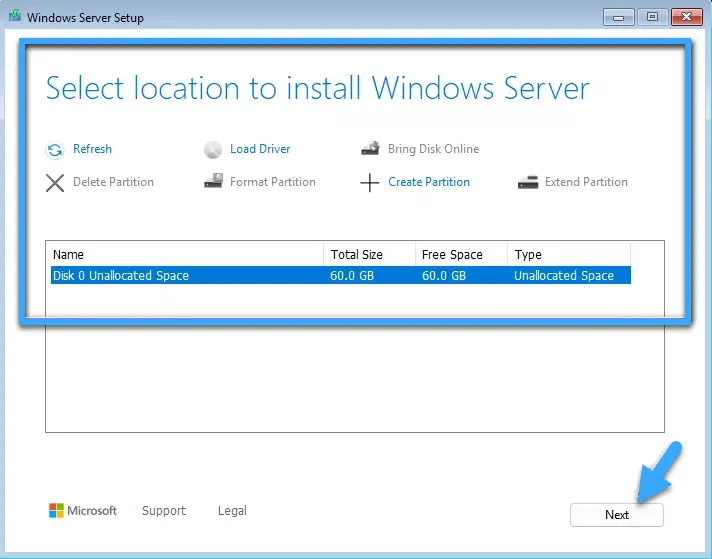
Task: Click the Name column header
Action: click(x=187, y=254)
